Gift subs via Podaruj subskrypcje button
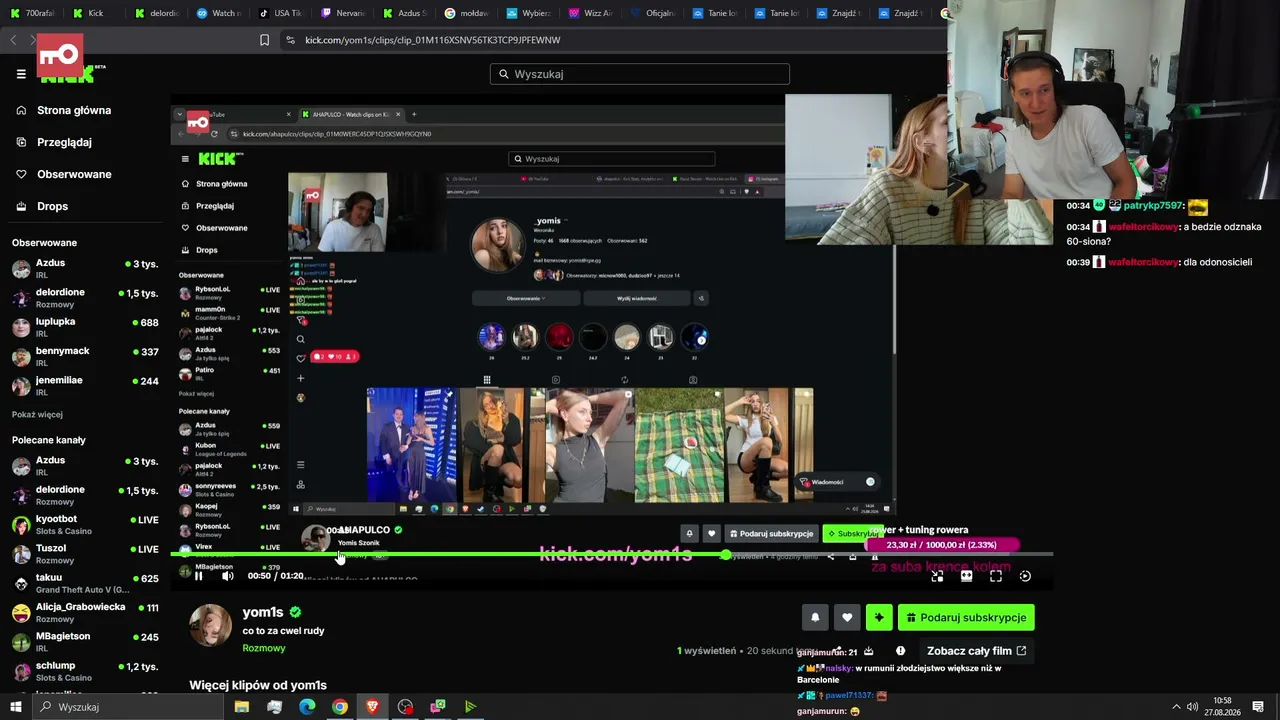The image size is (1280, 720). pos(966,618)
